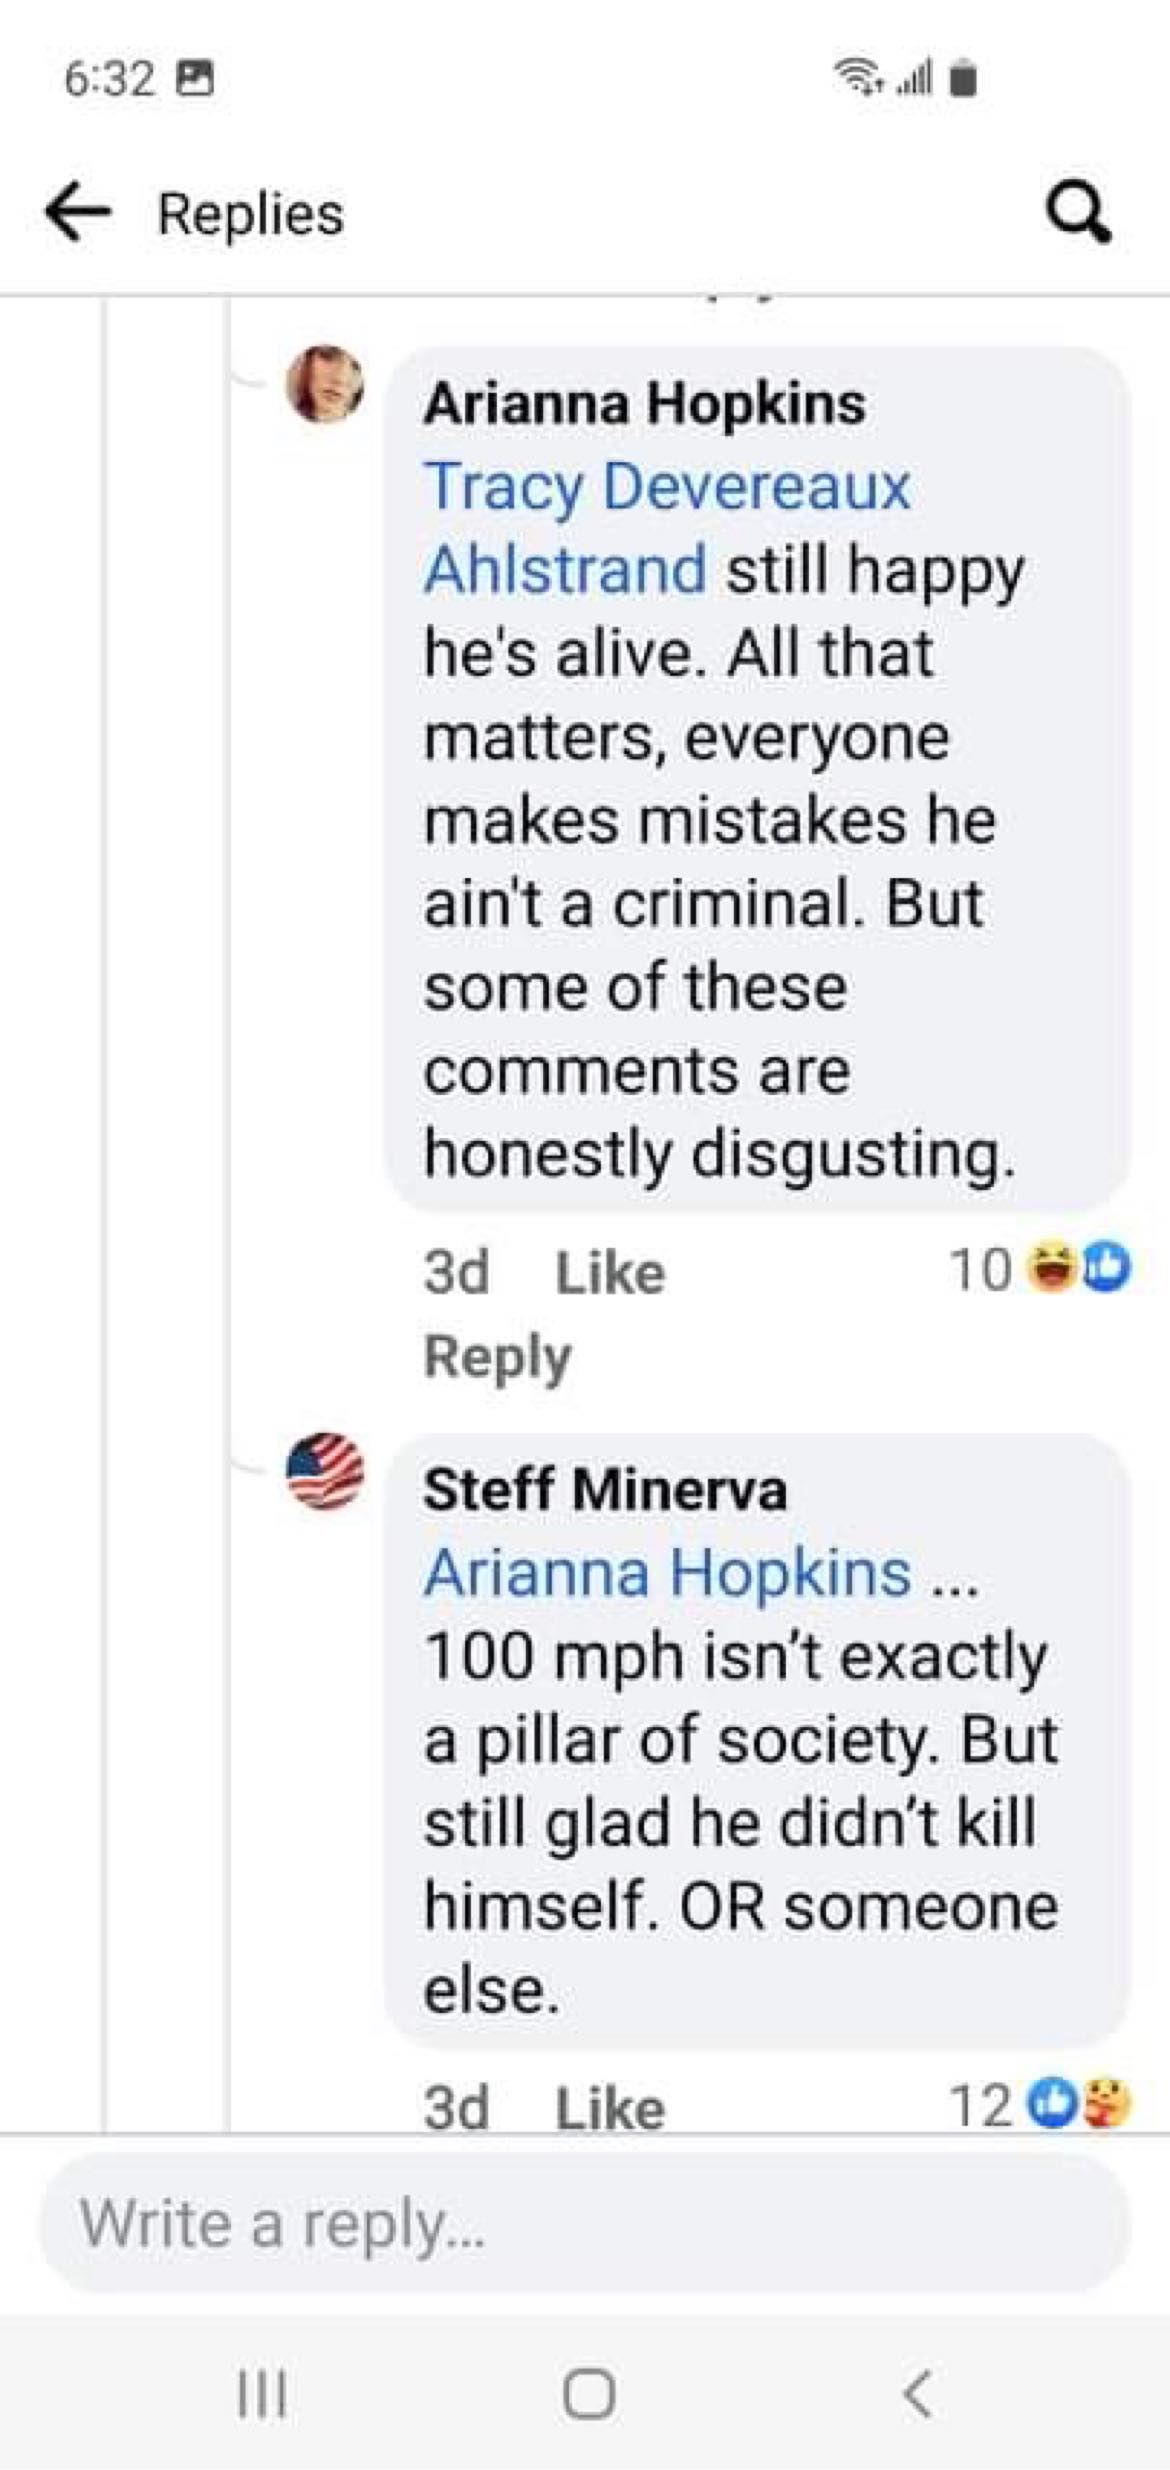Open the Arianna Hopkins commenter name
The height and width of the screenshot is (2470, 1170).
pyautogui.click(x=644, y=404)
